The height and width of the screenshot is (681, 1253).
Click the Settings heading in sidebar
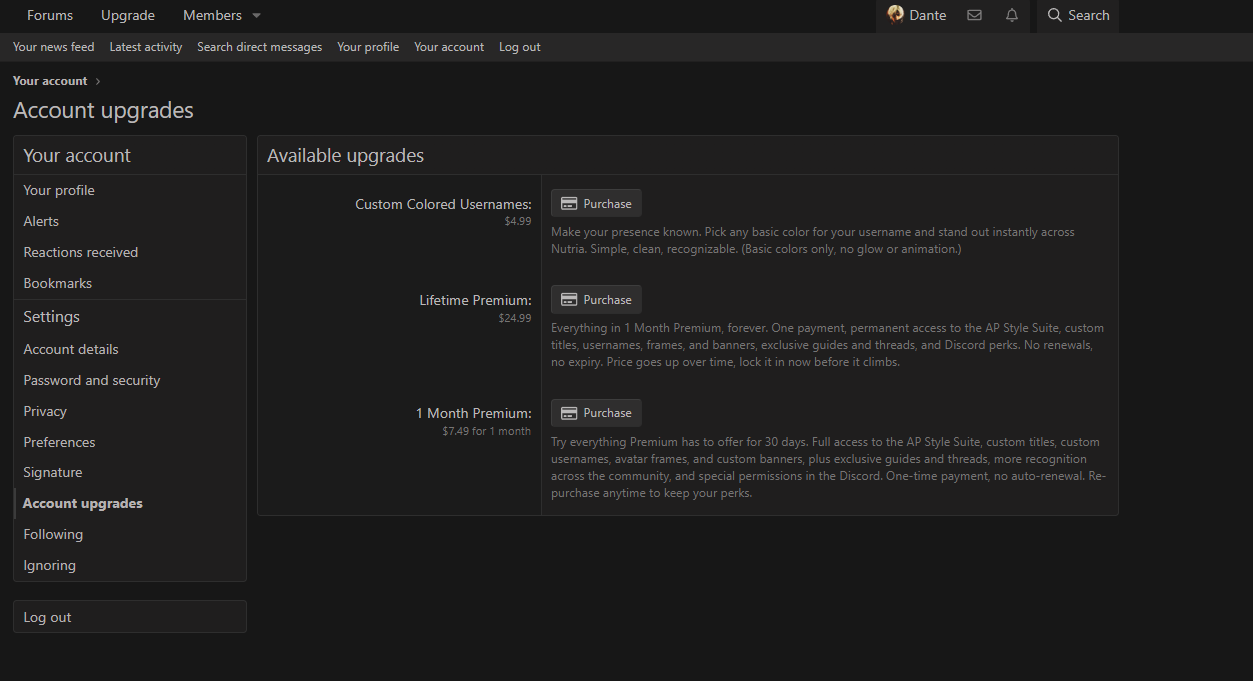52,316
